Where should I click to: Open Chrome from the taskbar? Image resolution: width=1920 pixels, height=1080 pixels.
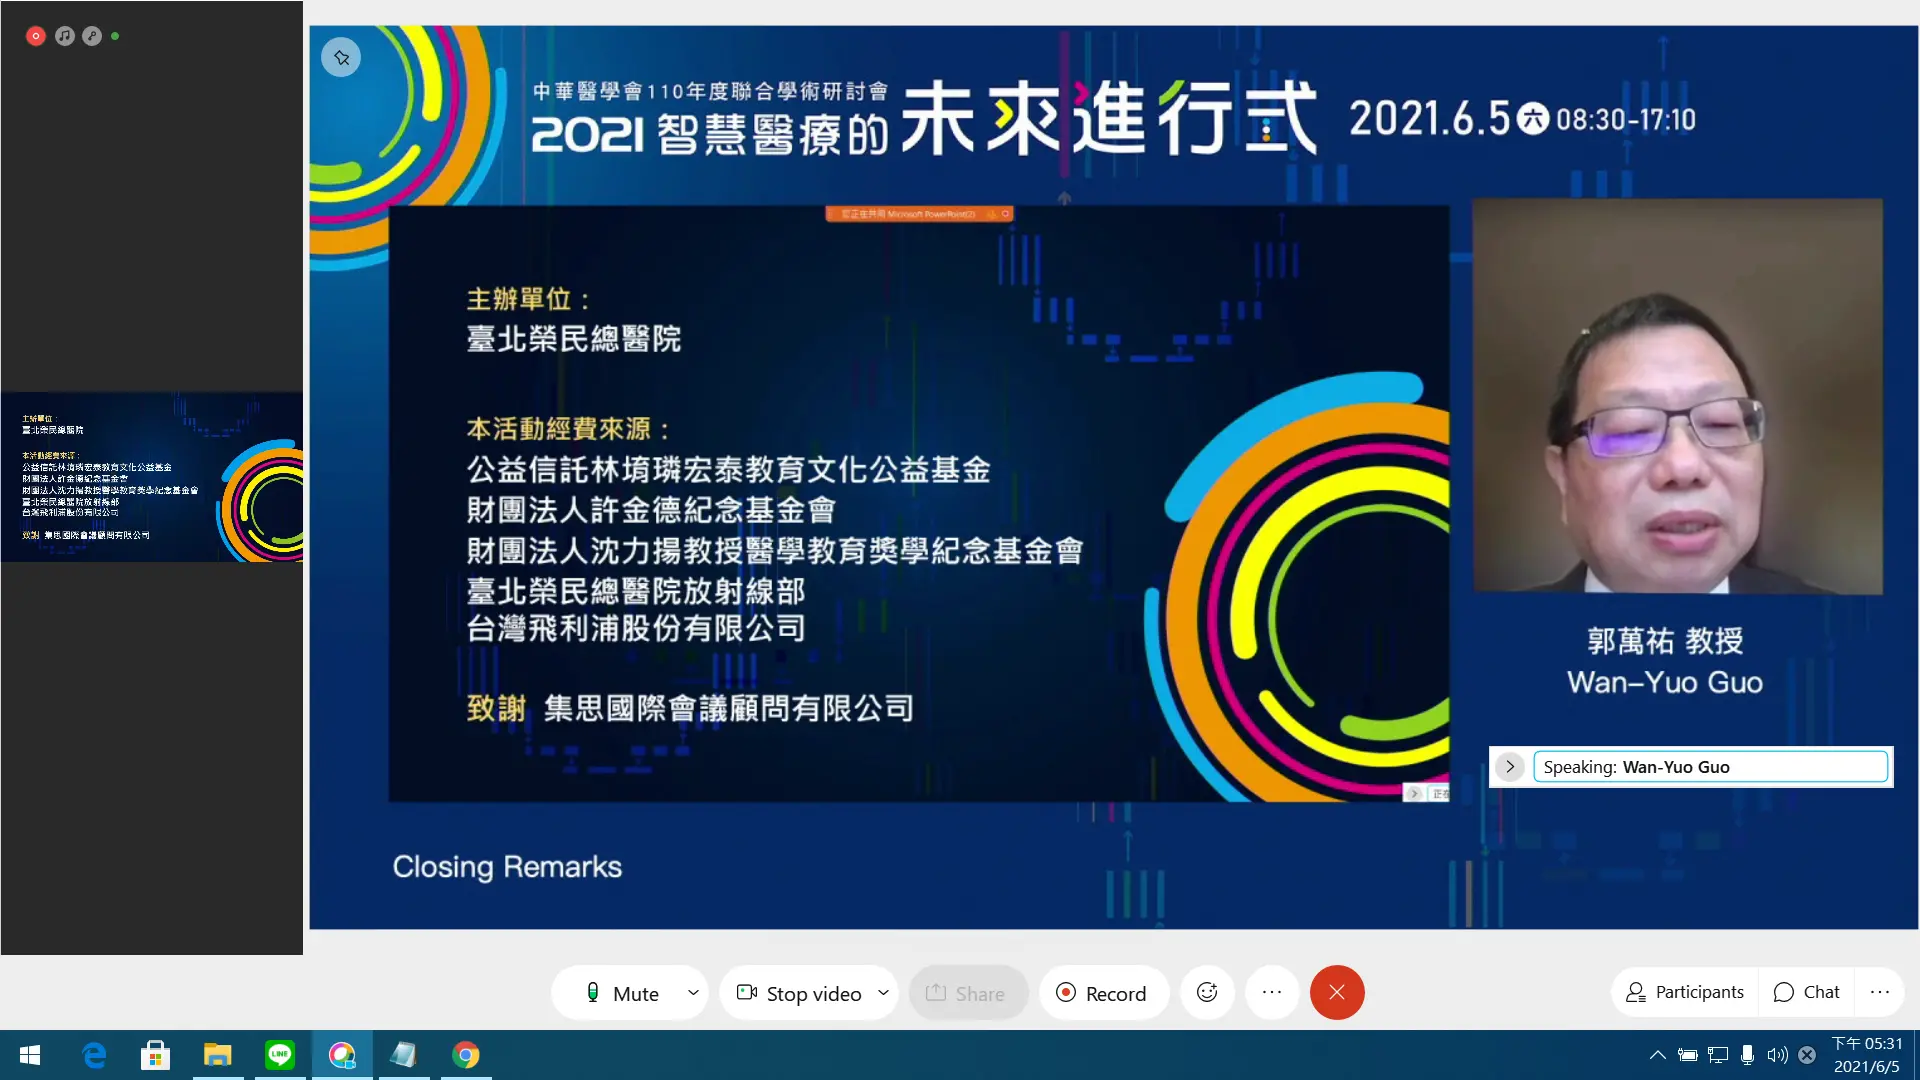(466, 1055)
